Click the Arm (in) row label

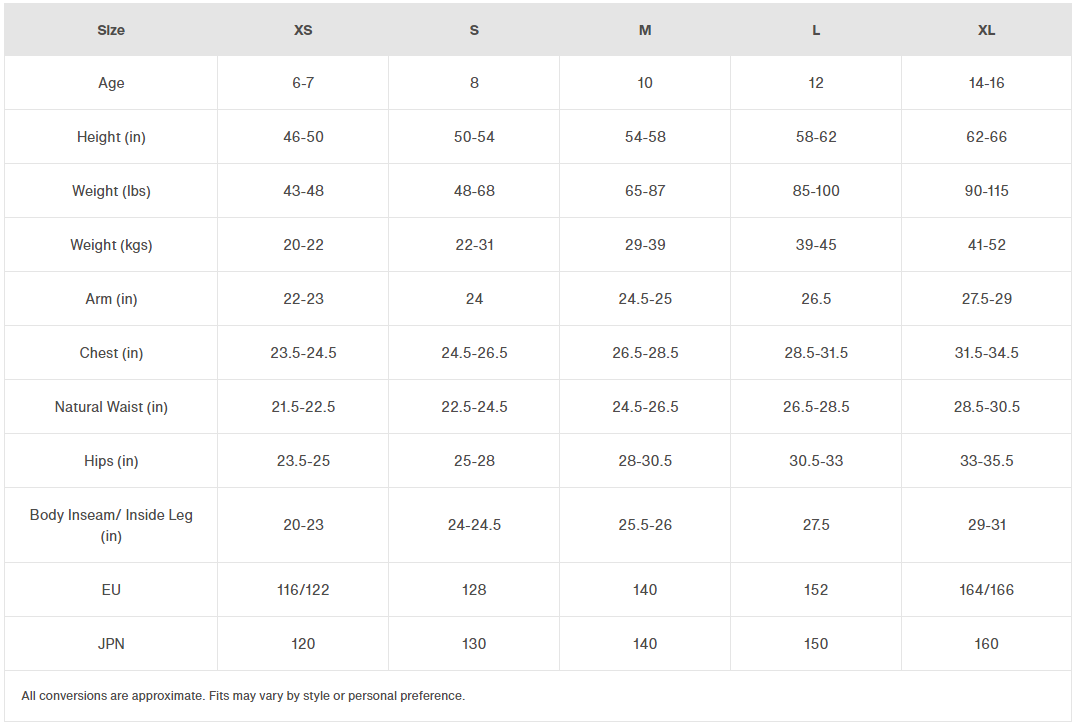point(111,299)
